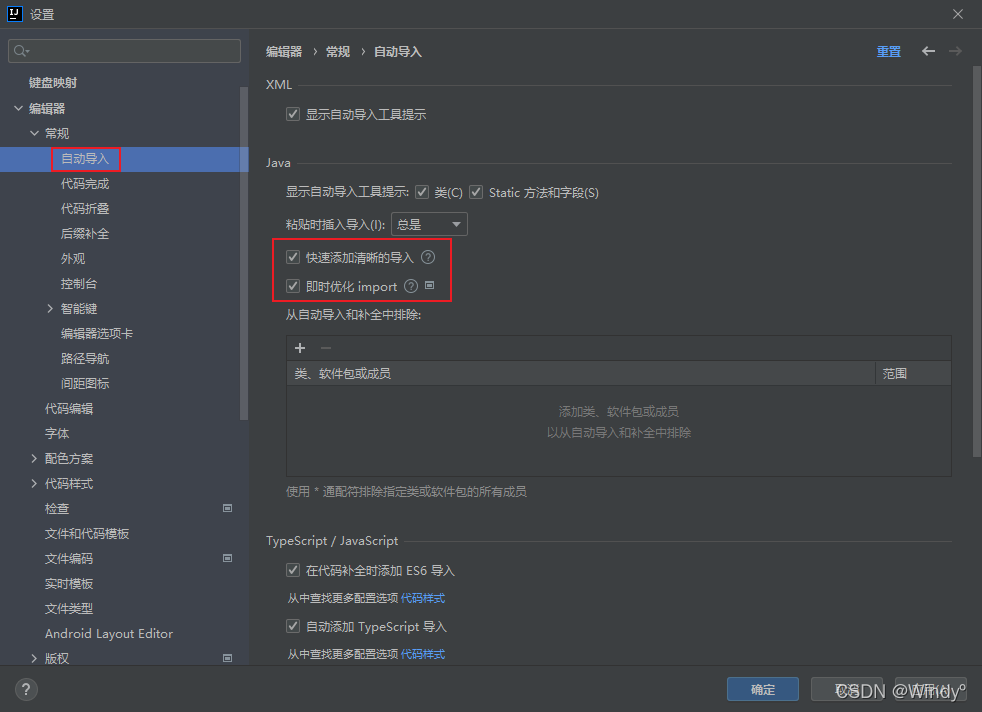Select 路径导航 in settings tree
The image size is (982, 712).
(85, 359)
